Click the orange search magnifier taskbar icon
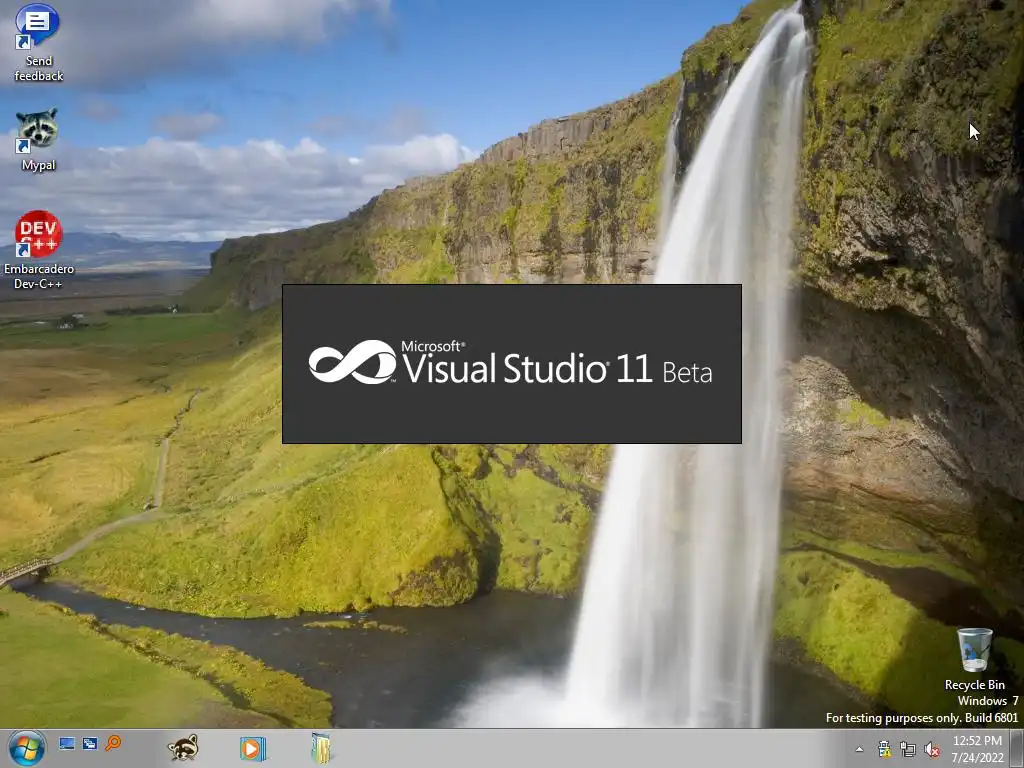 click(x=113, y=743)
